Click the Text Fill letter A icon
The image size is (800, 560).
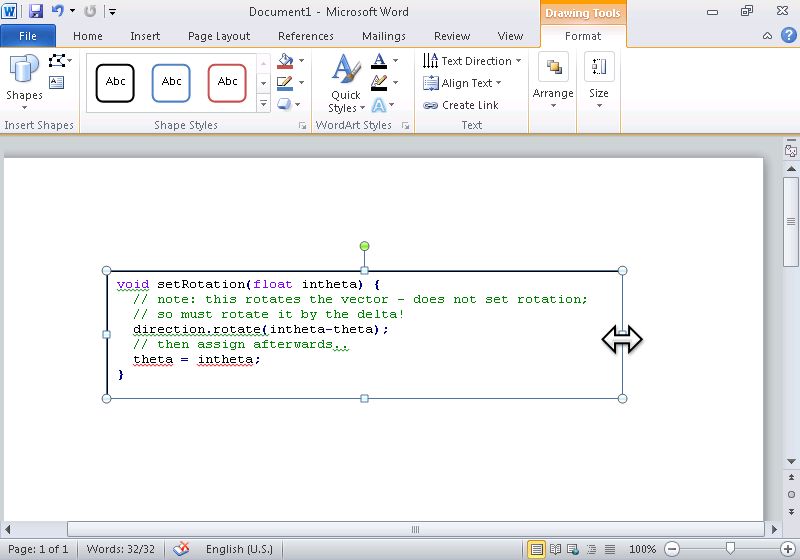pos(379,61)
